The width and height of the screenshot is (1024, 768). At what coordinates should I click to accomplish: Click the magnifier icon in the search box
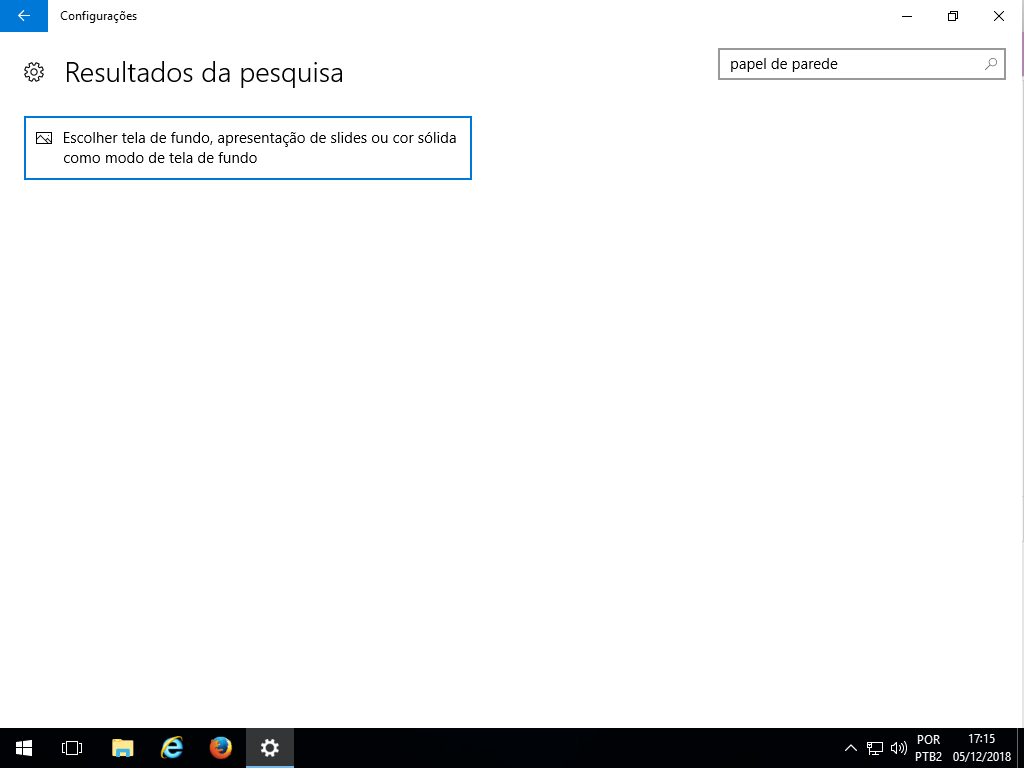[x=990, y=64]
